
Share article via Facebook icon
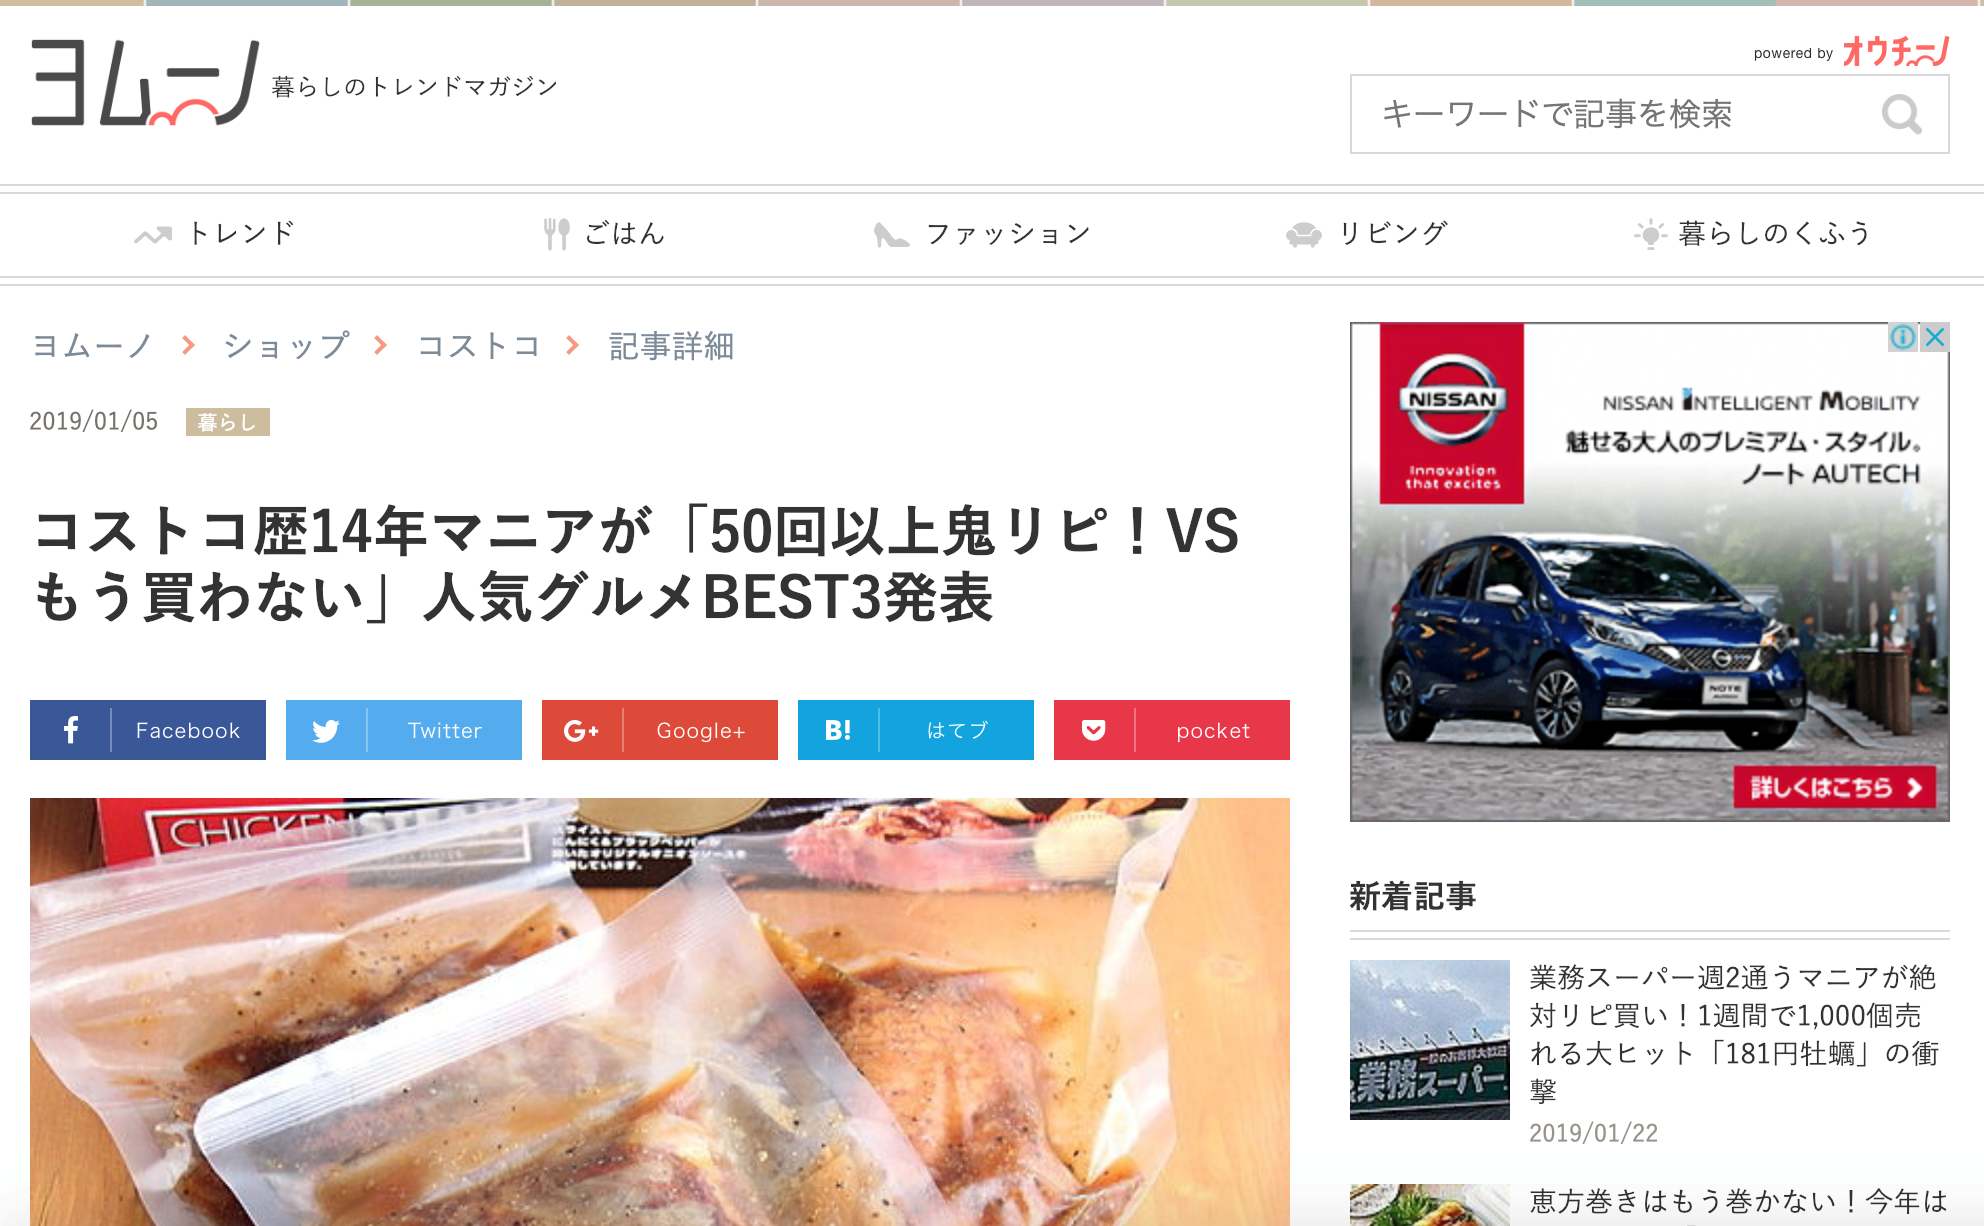tap(71, 730)
